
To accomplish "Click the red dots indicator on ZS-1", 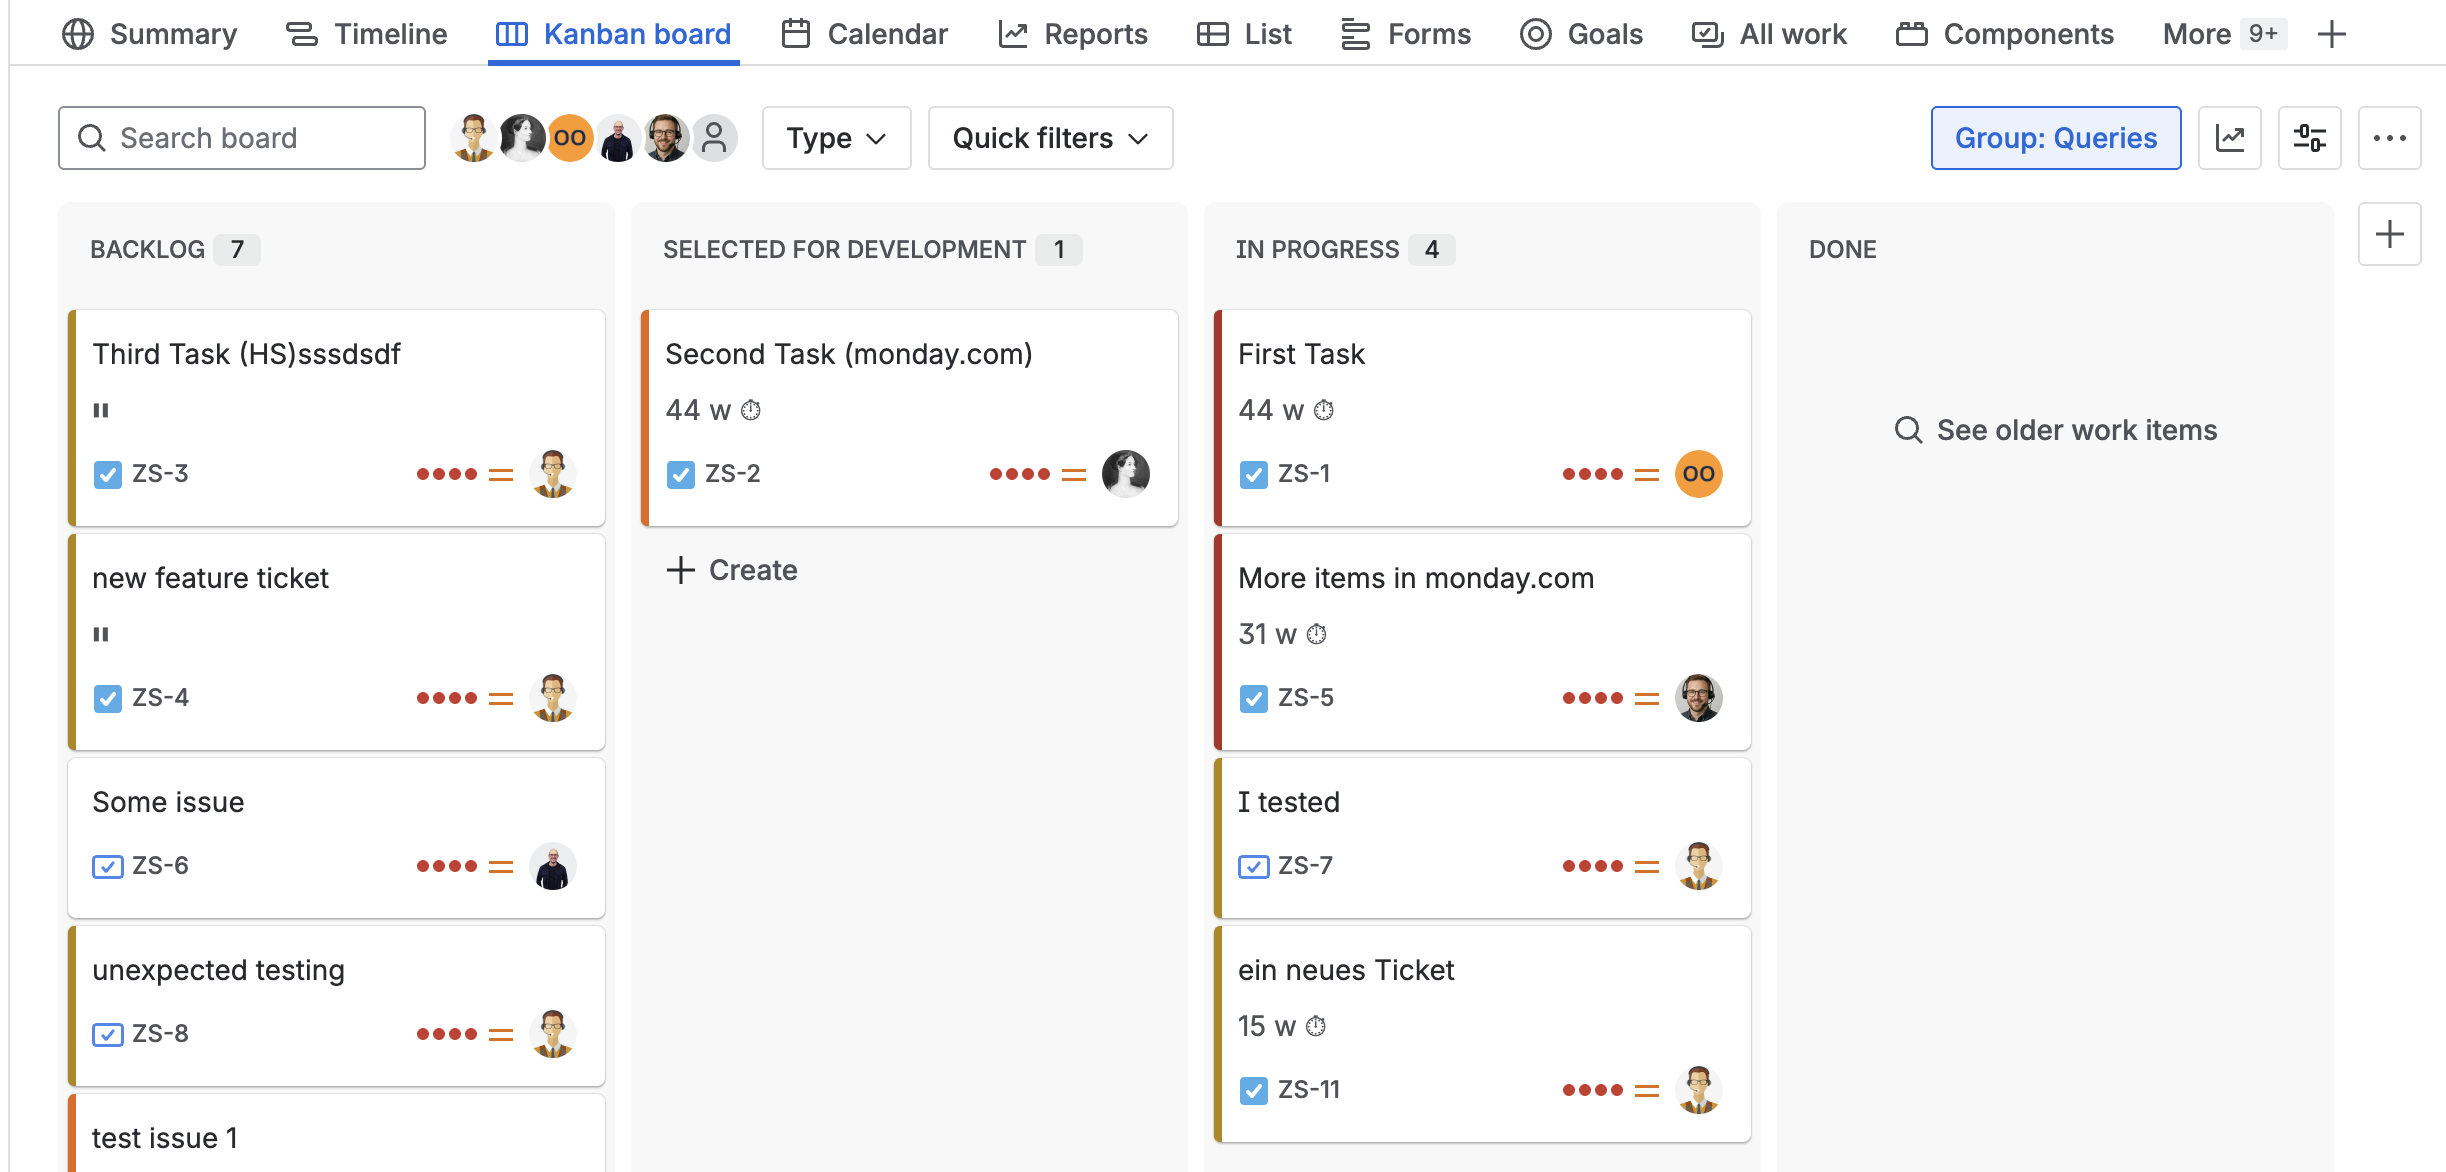I will [x=1592, y=474].
